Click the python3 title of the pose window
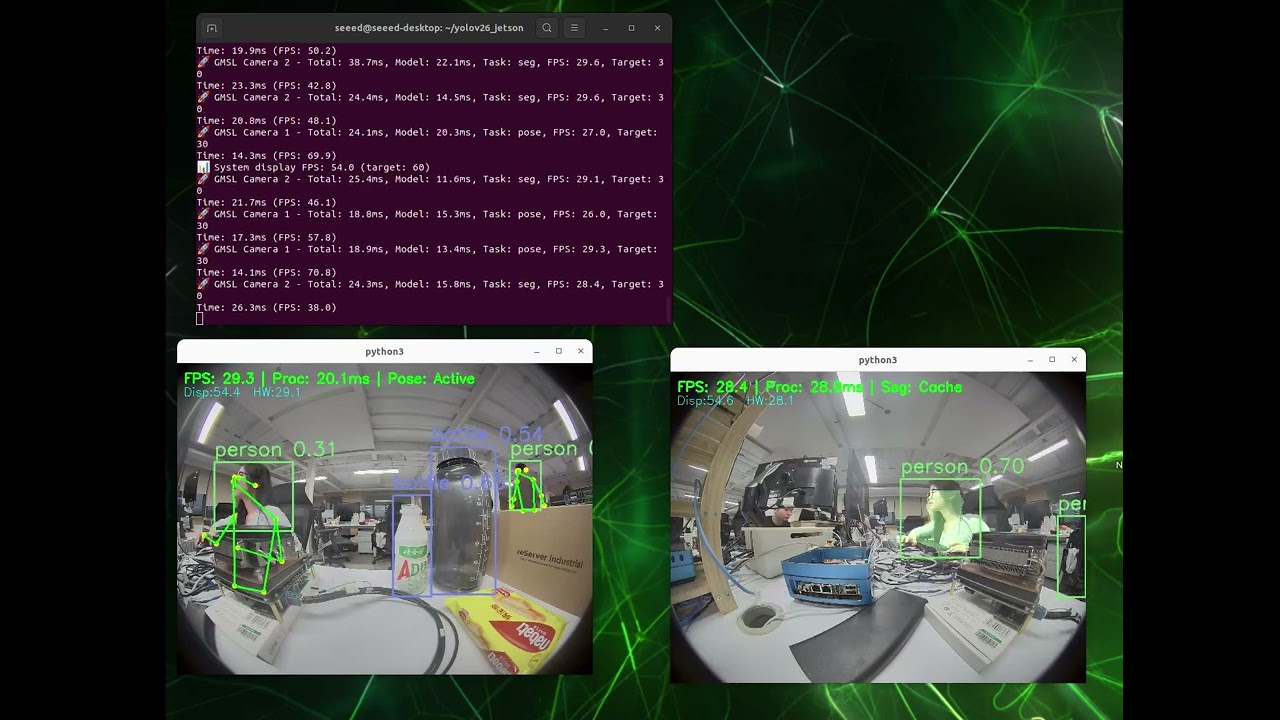 click(x=384, y=352)
